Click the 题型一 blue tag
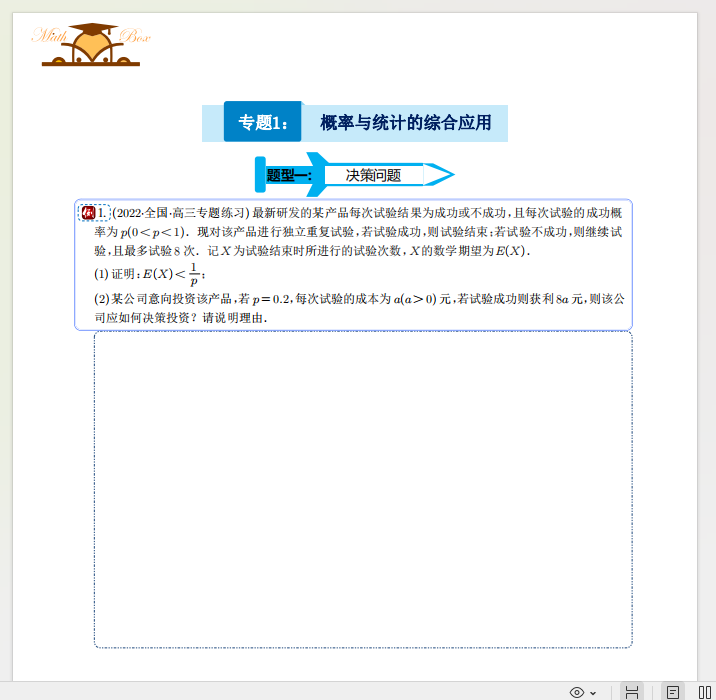Viewport: 716px width, 700px height. click(288, 175)
